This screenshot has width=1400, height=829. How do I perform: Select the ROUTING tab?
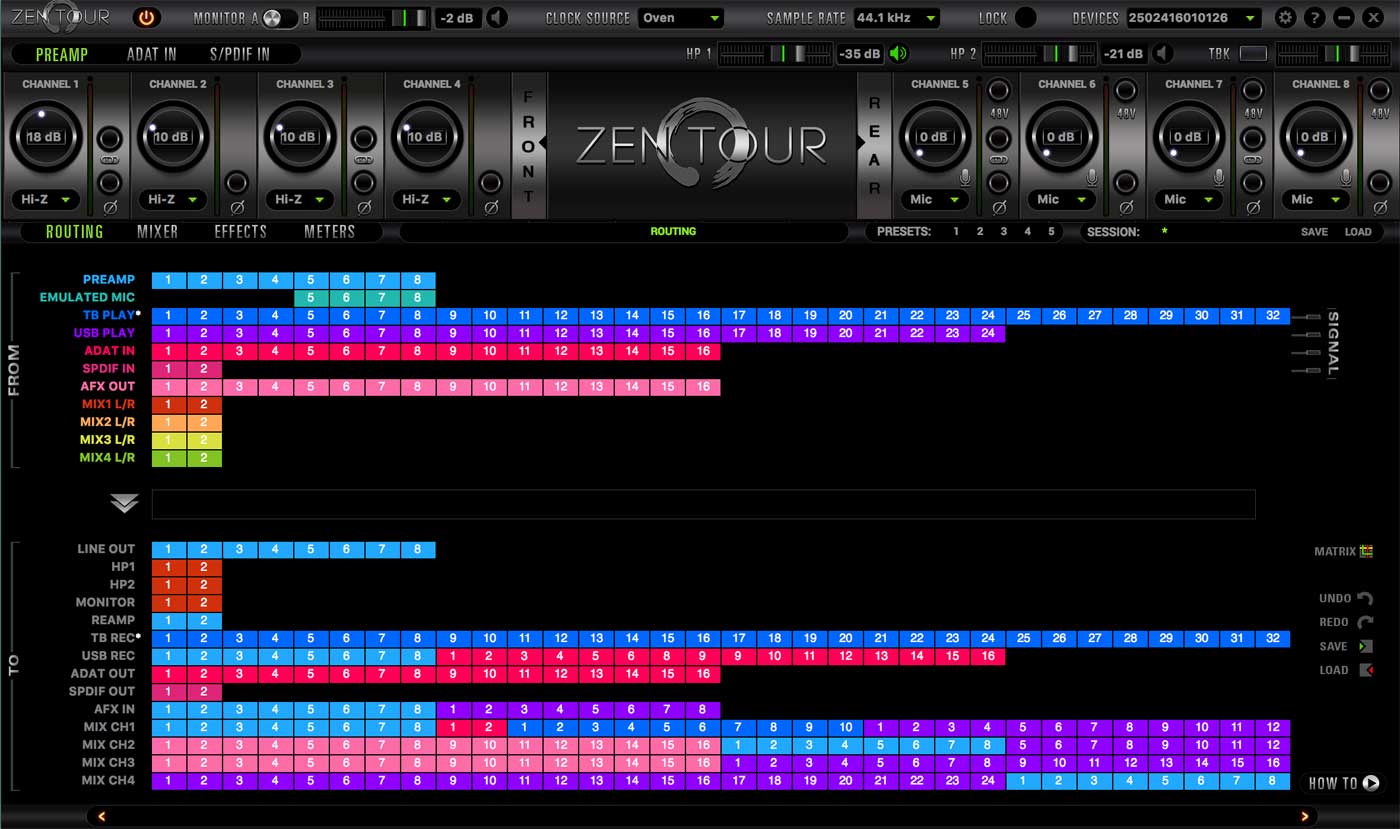coord(74,231)
